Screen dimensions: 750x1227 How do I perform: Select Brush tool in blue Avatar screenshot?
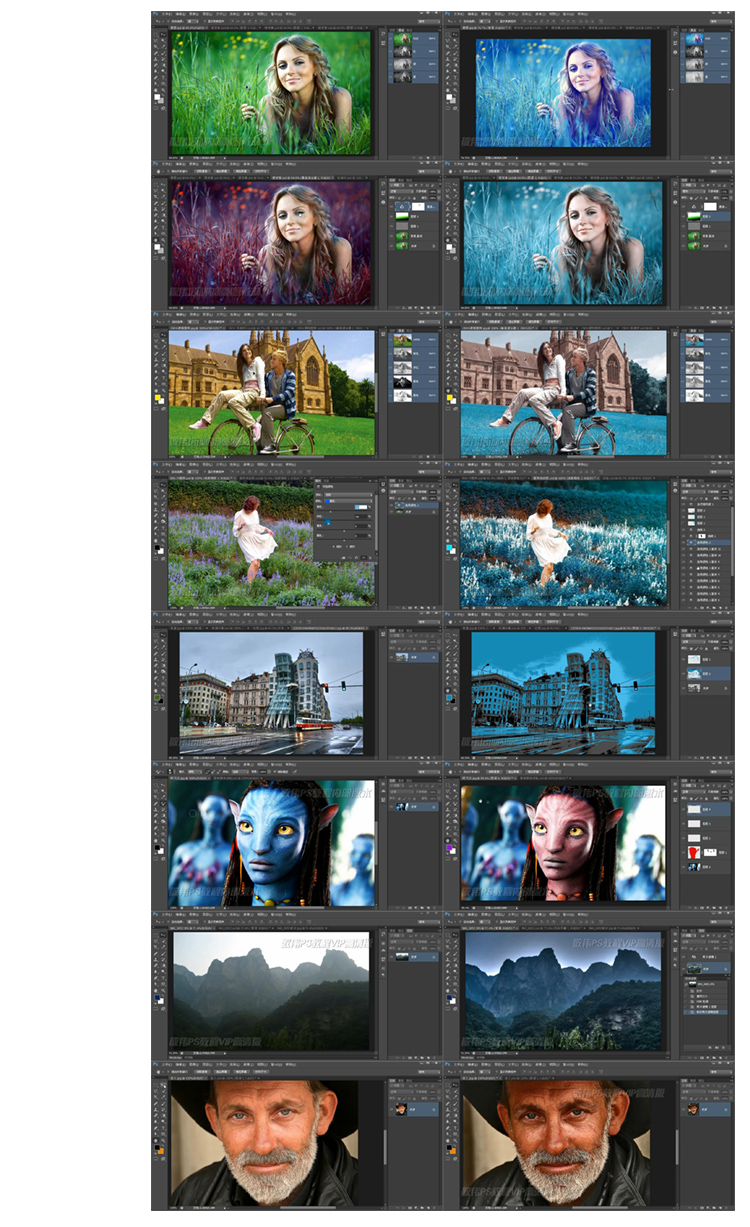[x=163, y=803]
